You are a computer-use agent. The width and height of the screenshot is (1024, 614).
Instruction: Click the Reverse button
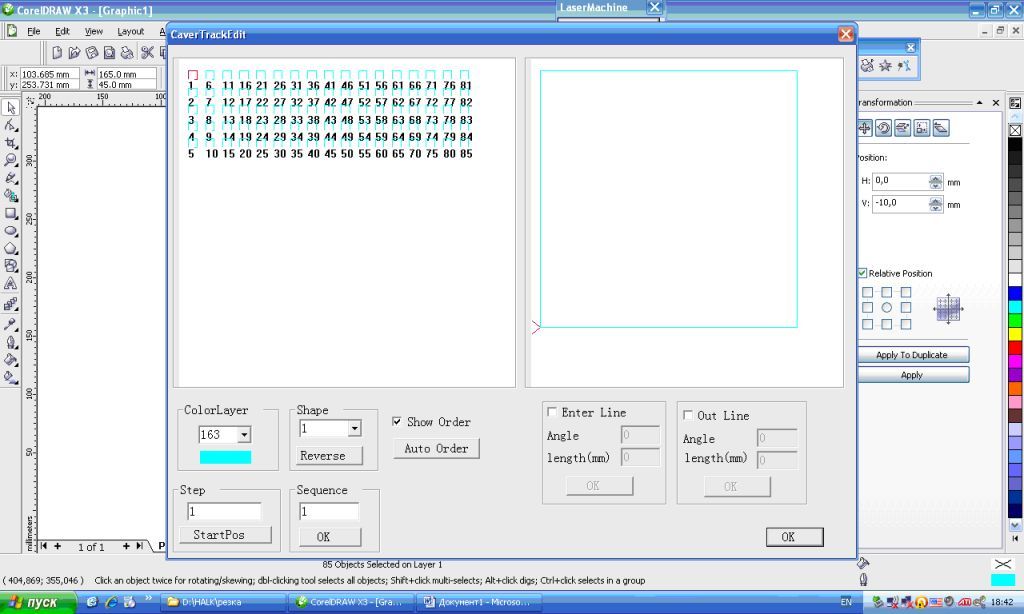[x=323, y=456]
